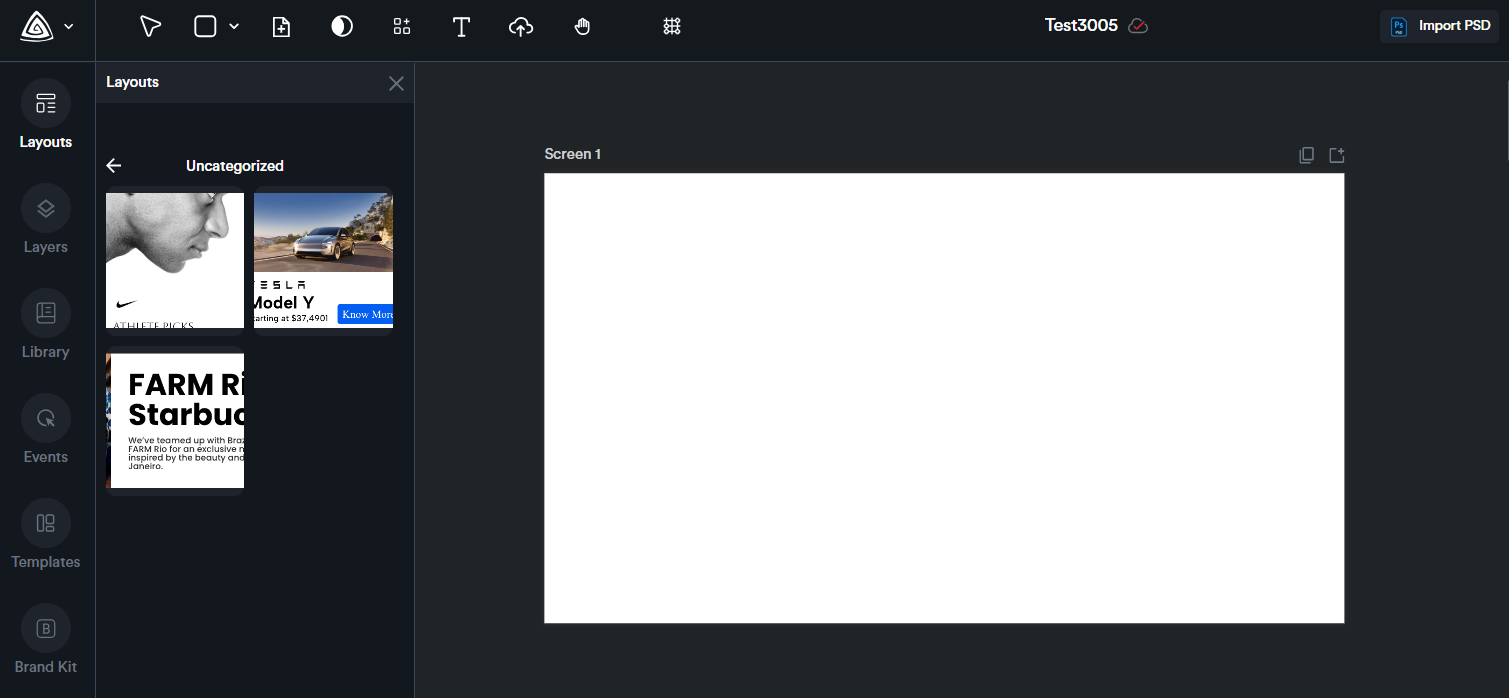Select the pointer arrow tool
This screenshot has height=698, width=1509.
tap(150, 27)
